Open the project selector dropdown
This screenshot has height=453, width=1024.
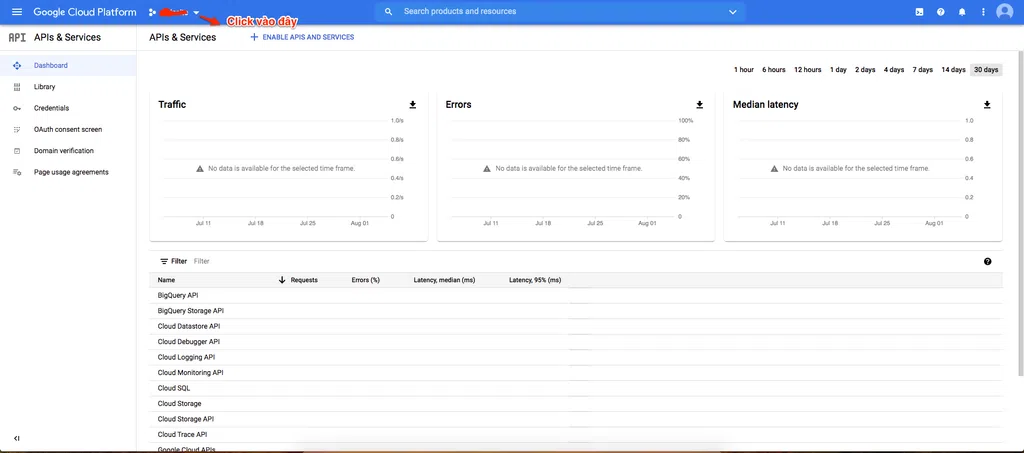[174, 12]
